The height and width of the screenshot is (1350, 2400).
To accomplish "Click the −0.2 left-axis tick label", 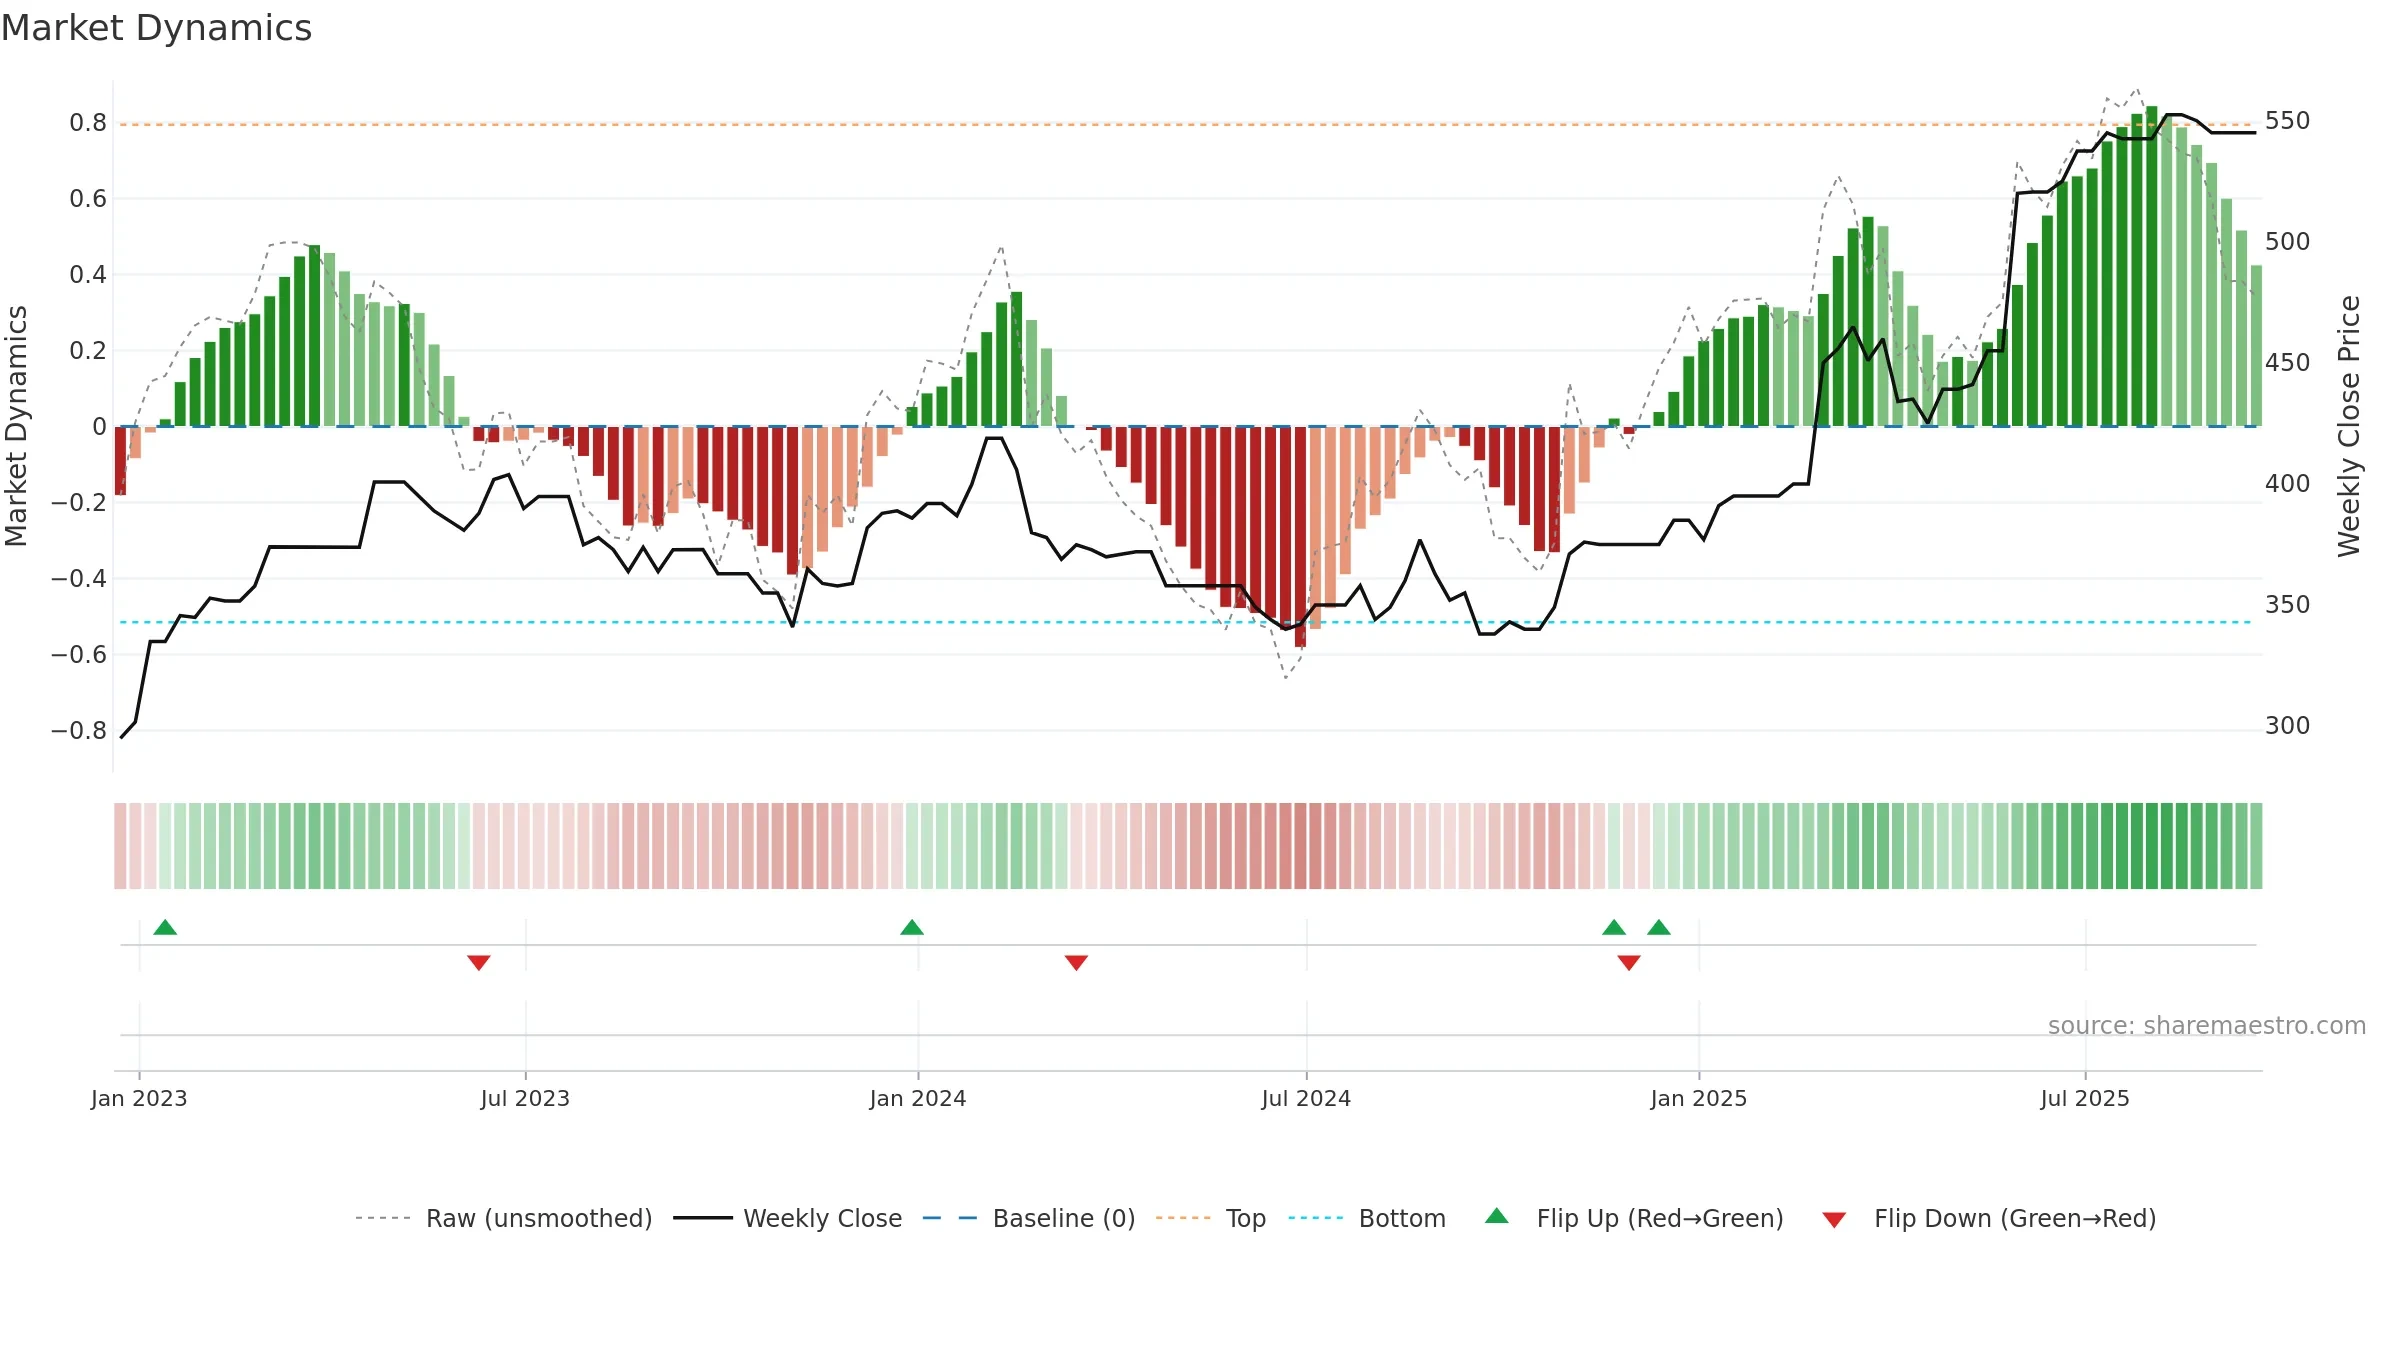I will point(79,503).
